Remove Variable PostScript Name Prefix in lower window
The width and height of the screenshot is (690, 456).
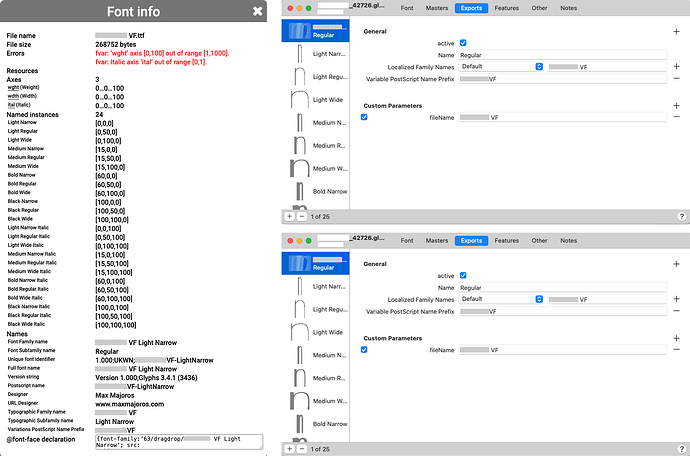[677, 312]
